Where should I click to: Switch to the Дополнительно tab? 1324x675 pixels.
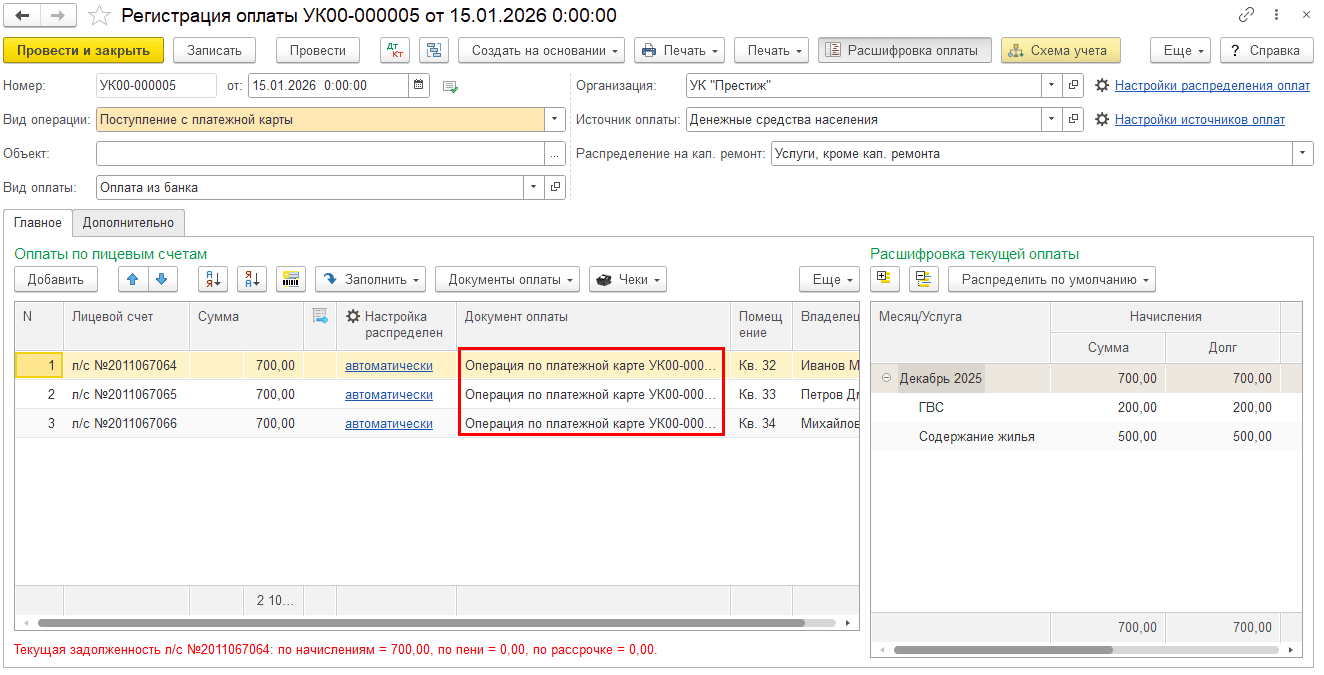point(128,223)
